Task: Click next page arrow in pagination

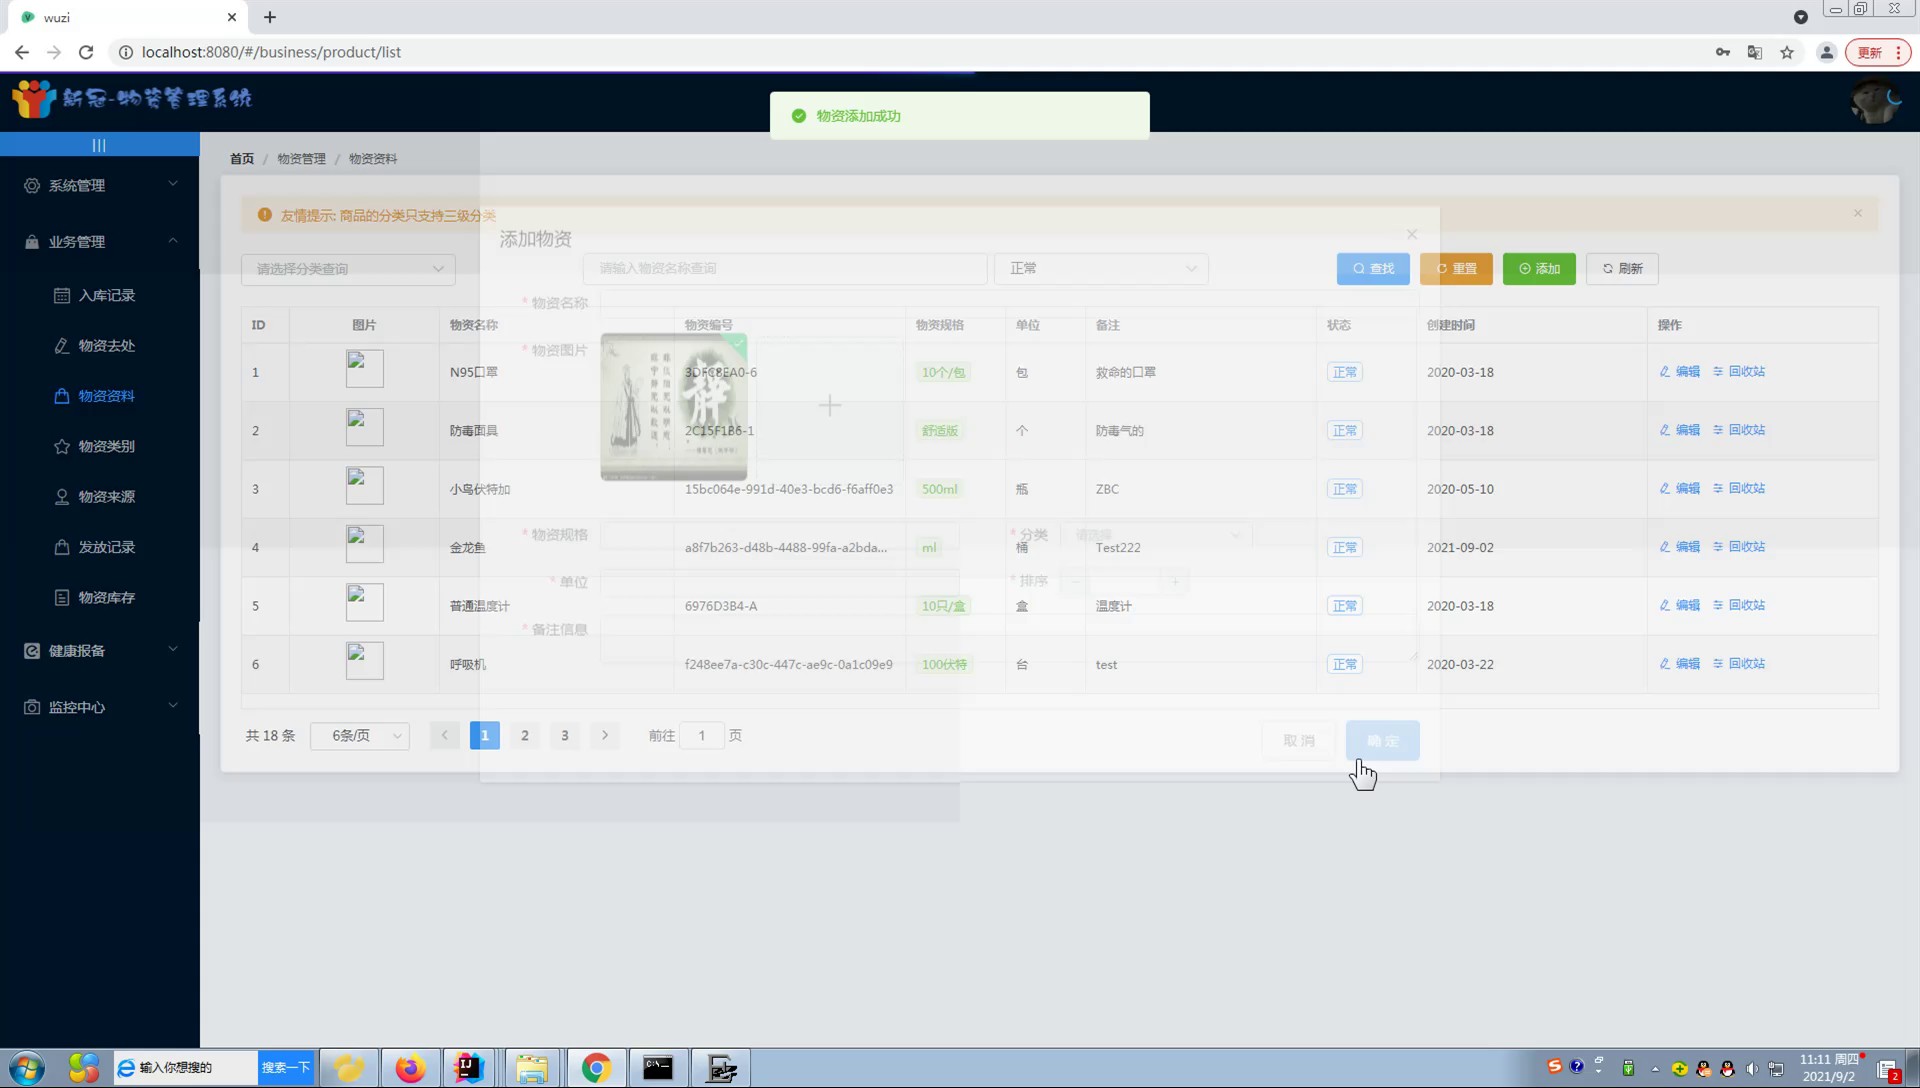Action: click(605, 736)
